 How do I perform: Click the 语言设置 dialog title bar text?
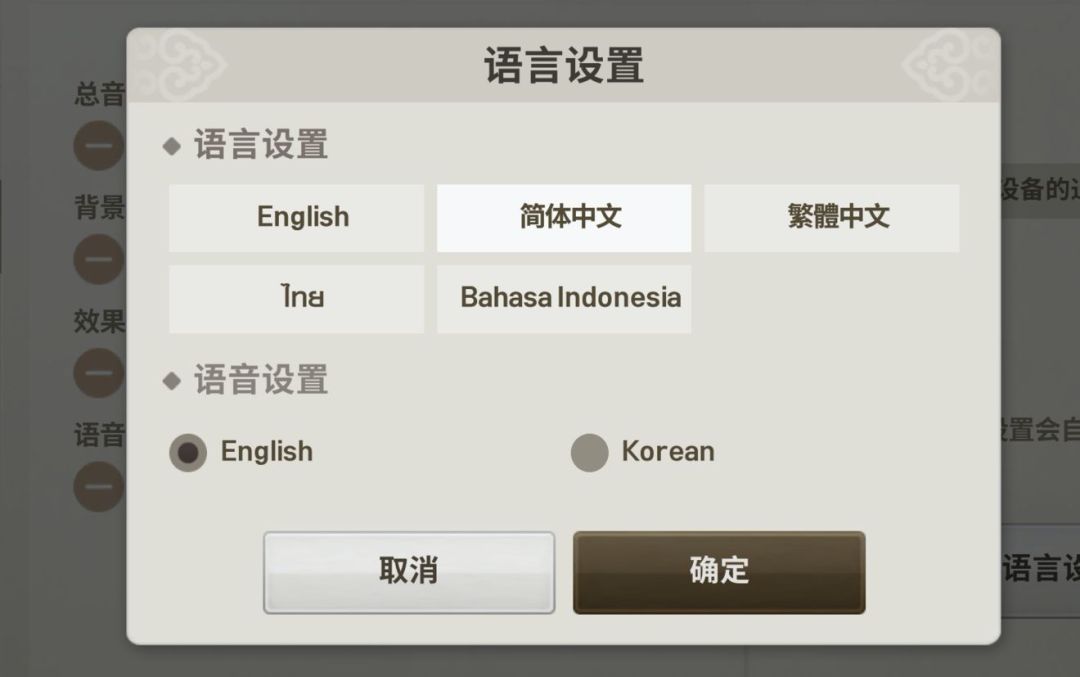point(563,66)
